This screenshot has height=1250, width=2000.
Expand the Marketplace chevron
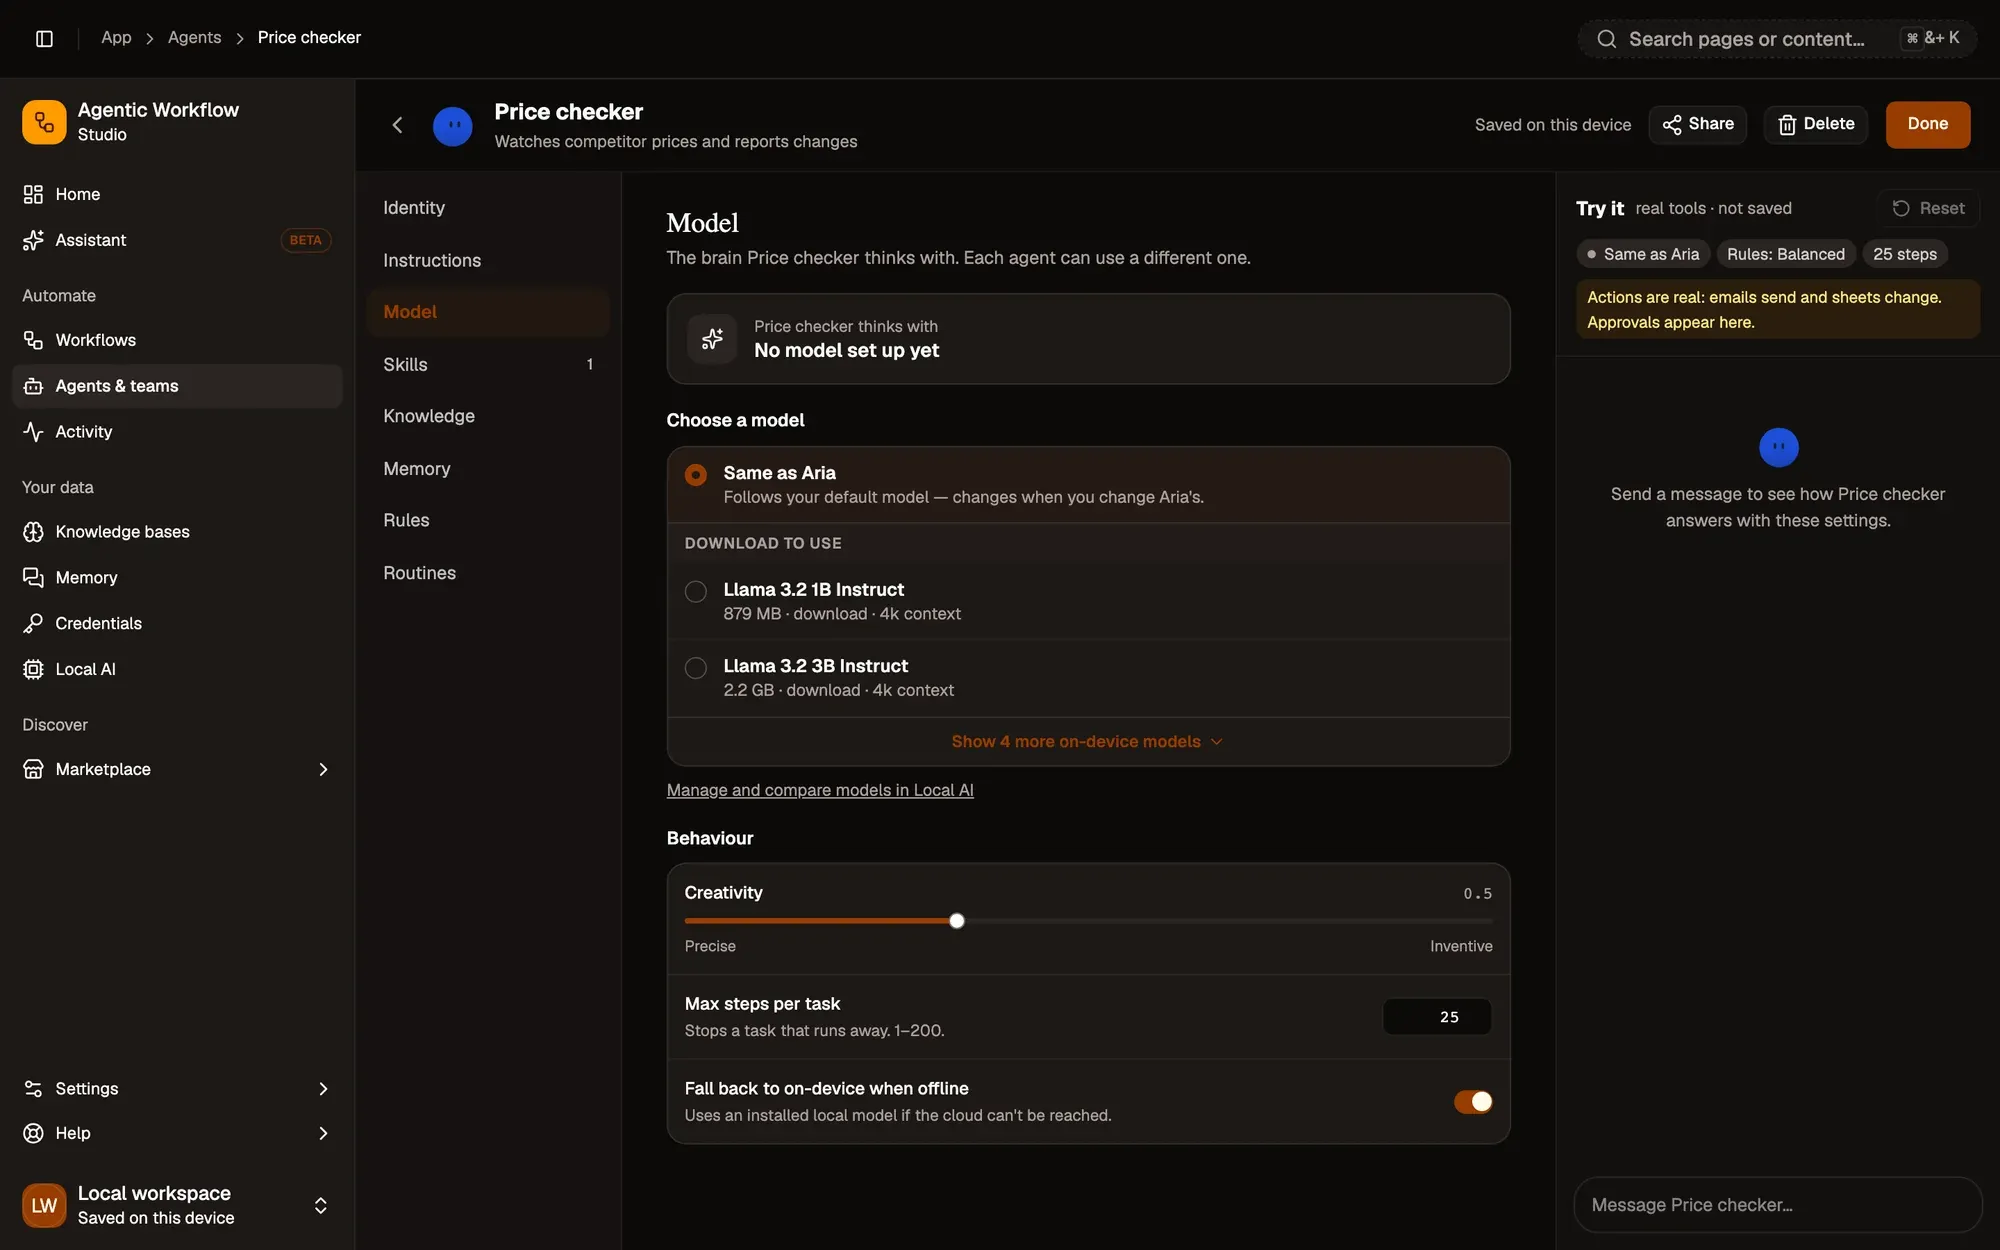tap(323, 769)
